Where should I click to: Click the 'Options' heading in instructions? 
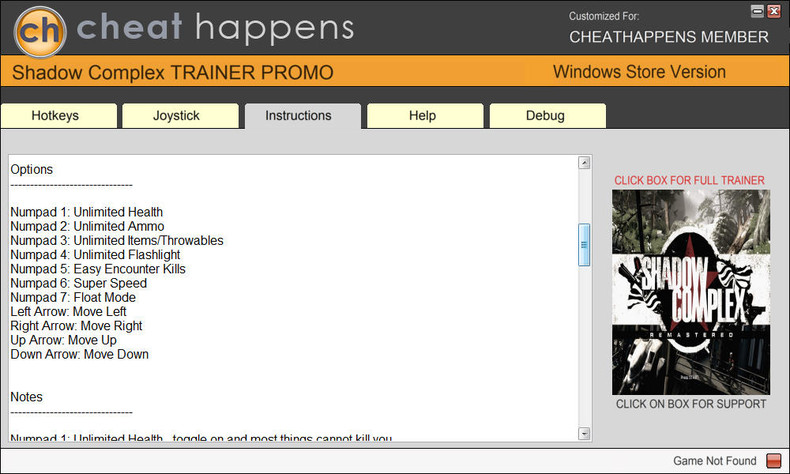click(32, 170)
